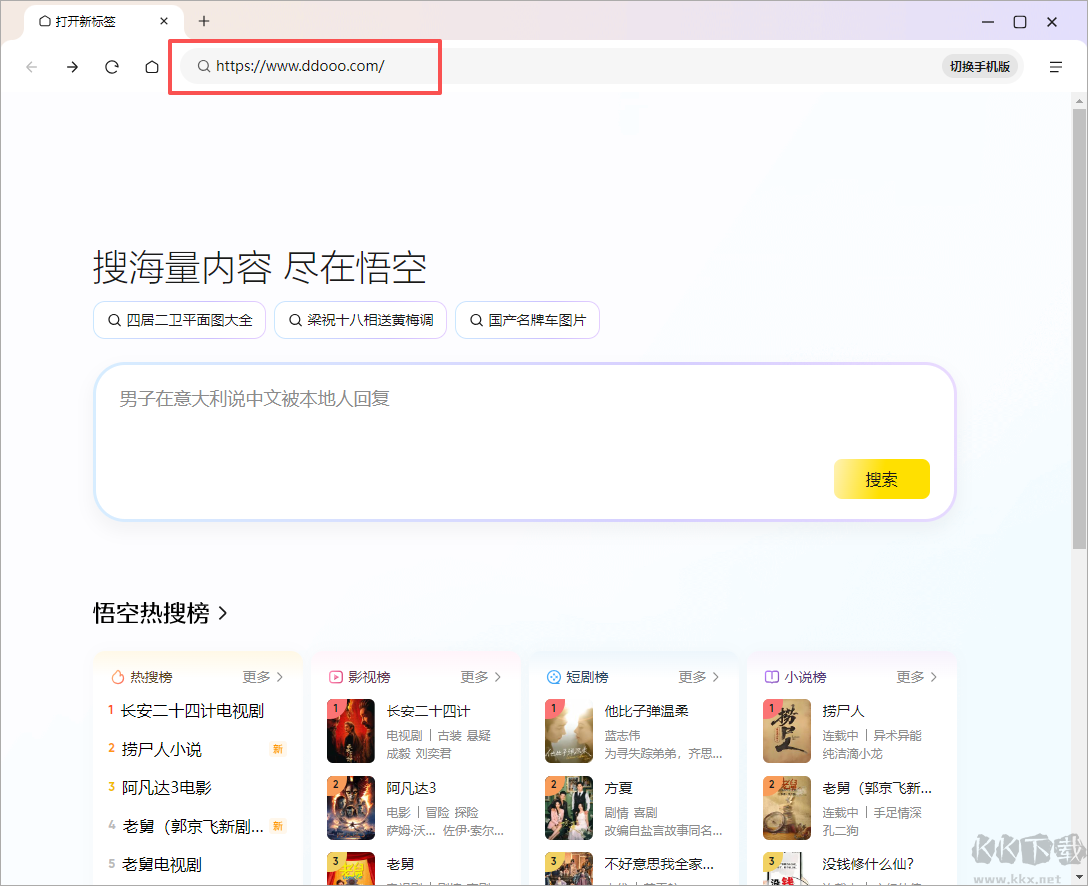Minimize the browser window
The width and height of the screenshot is (1088, 886).
click(988, 22)
